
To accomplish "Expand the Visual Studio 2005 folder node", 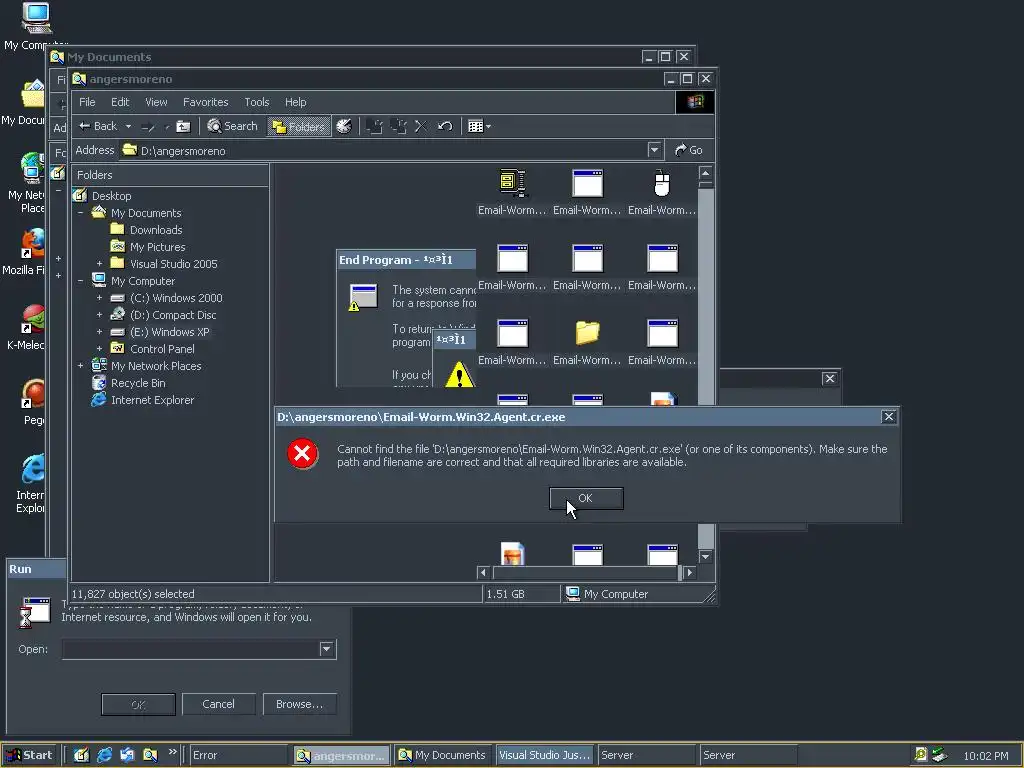I will 99,264.
